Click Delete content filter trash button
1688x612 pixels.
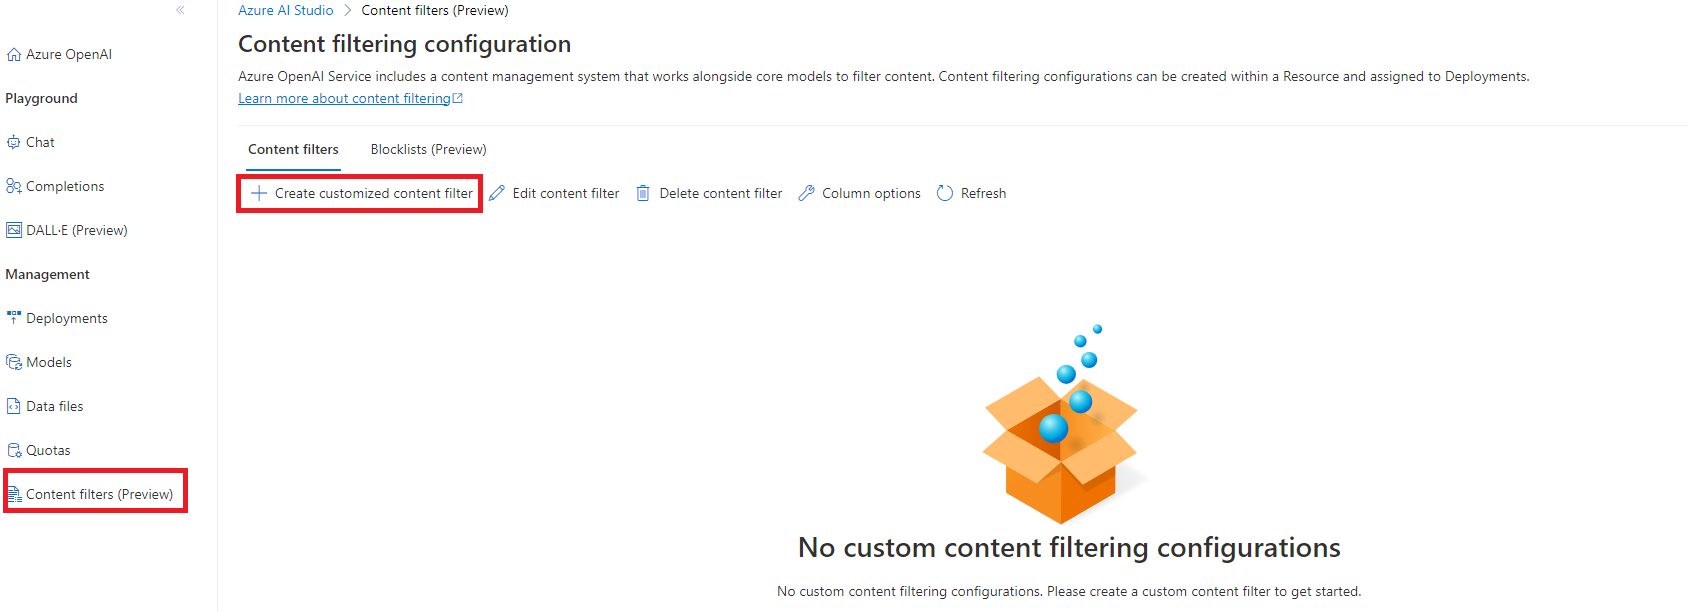coord(709,193)
